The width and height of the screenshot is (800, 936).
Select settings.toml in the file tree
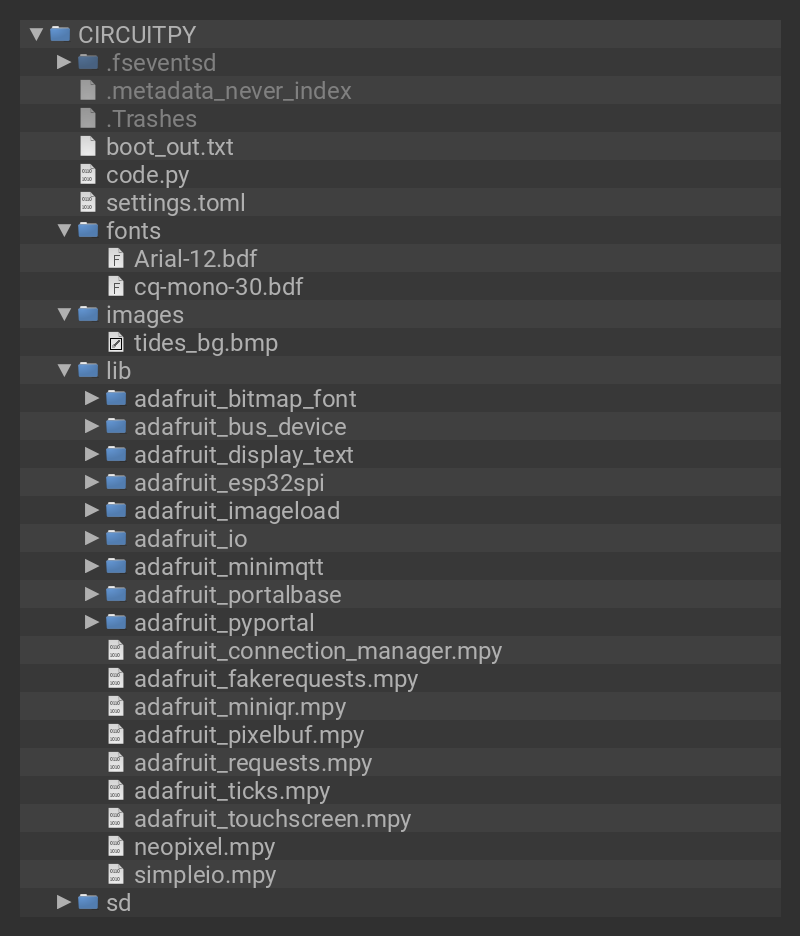pos(175,203)
